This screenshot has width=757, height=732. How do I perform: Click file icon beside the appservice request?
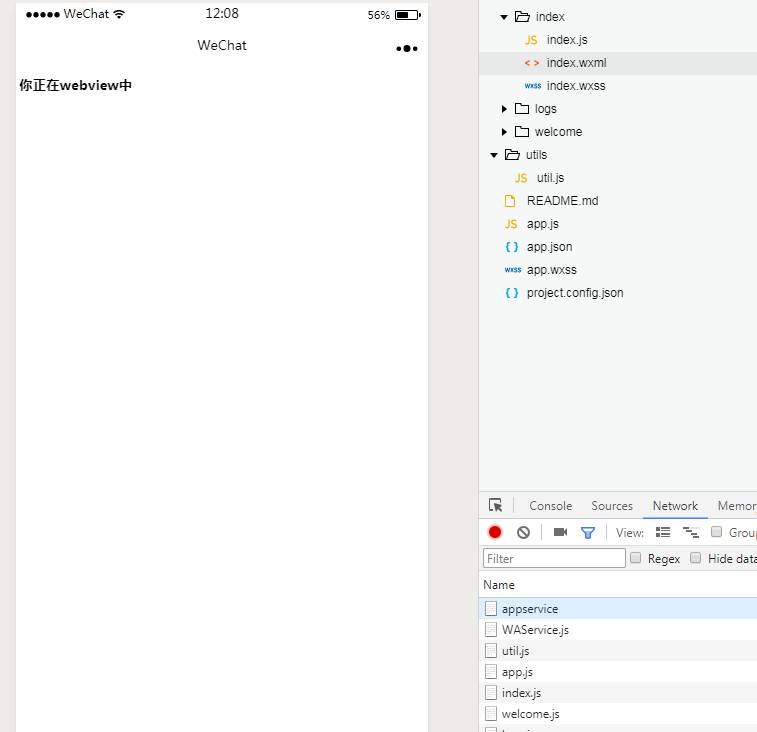pyautogui.click(x=491, y=609)
